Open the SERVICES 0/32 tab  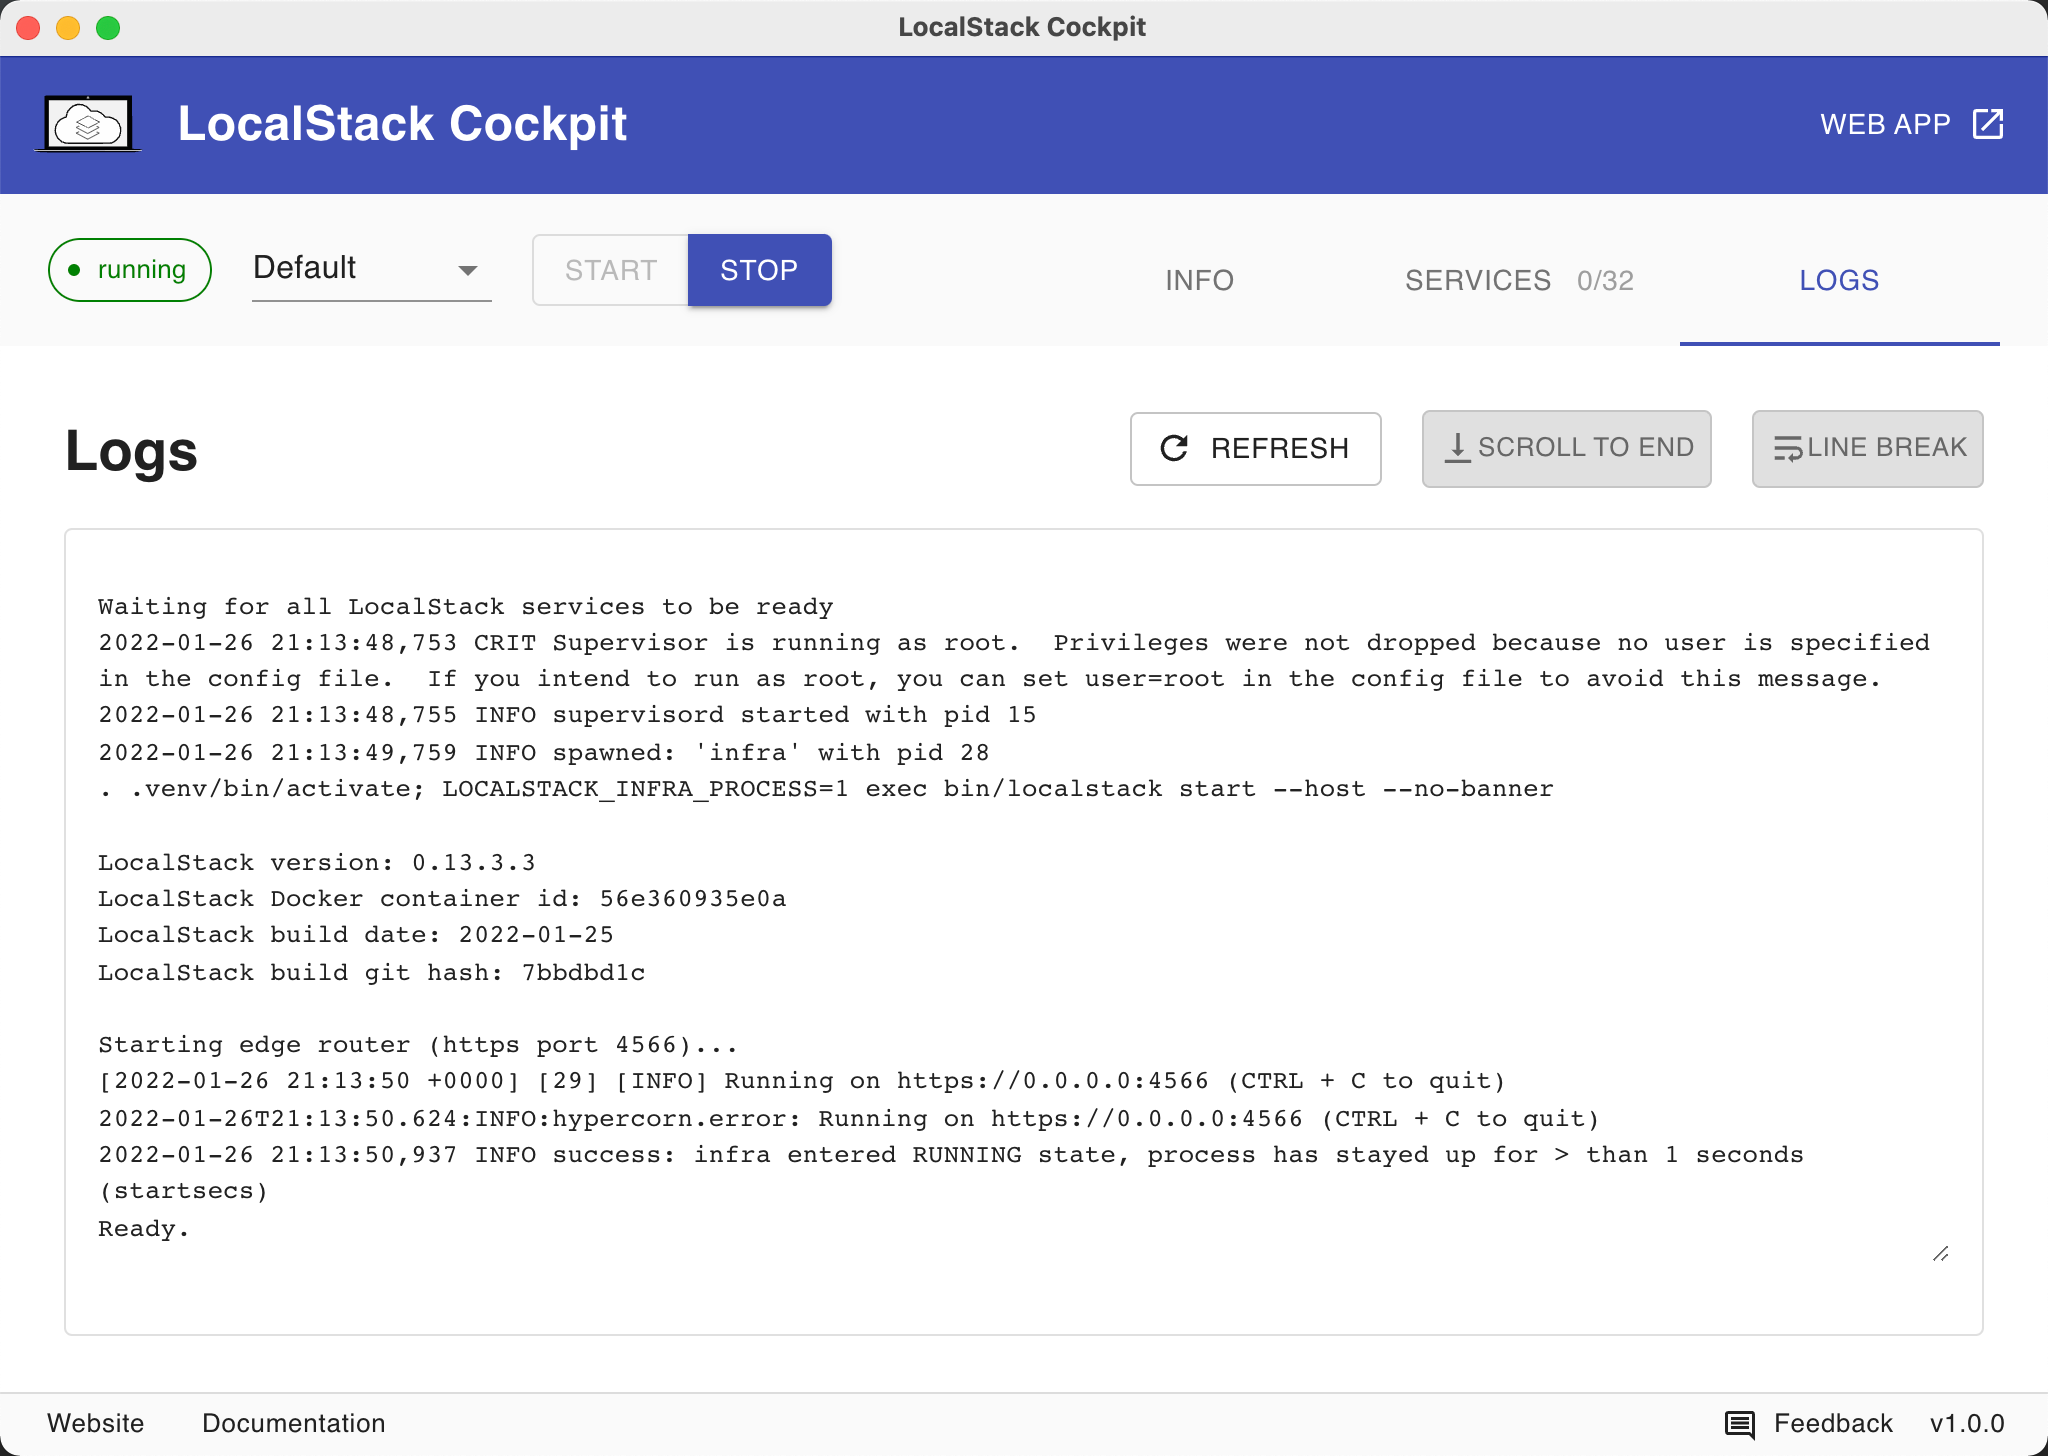[1518, 280]
